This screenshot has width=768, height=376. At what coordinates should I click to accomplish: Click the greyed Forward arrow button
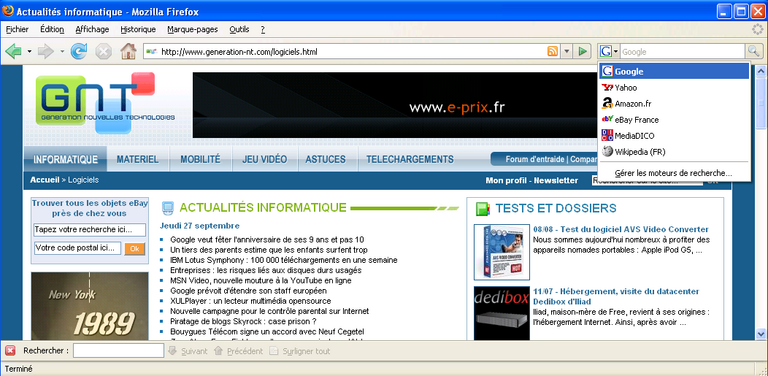[46, 51]
